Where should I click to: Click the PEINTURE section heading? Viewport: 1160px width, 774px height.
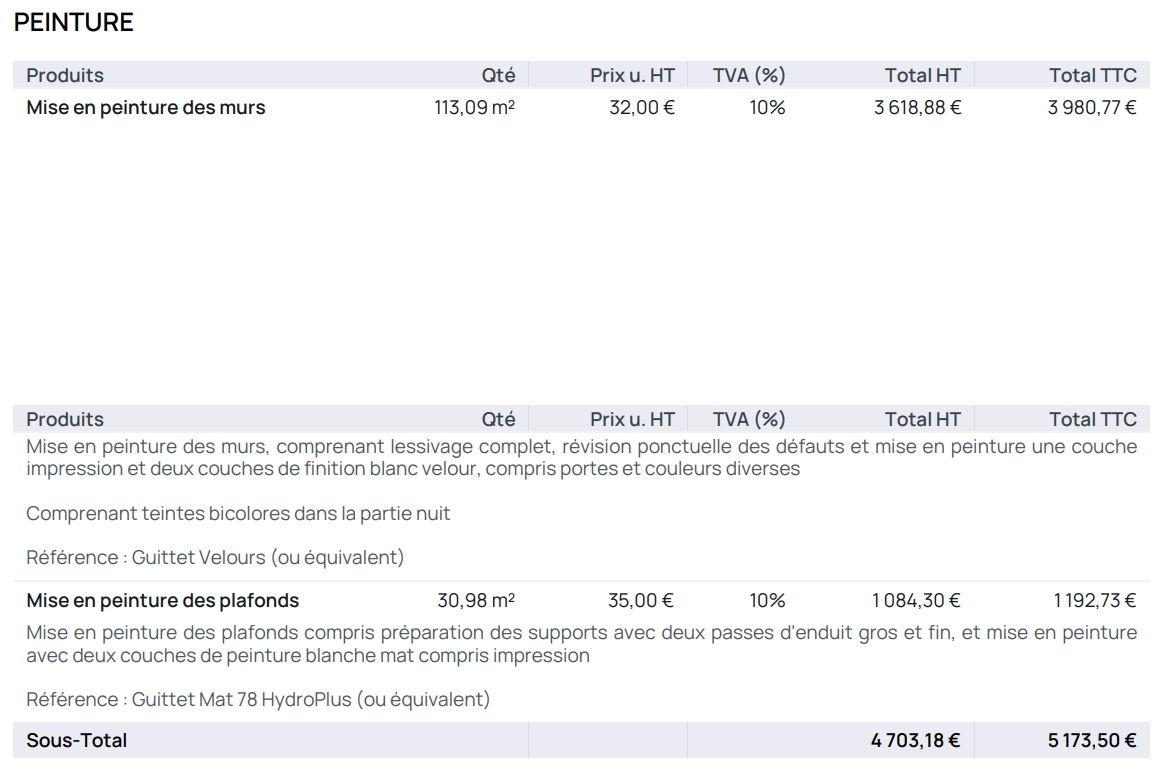click(73, 22)
